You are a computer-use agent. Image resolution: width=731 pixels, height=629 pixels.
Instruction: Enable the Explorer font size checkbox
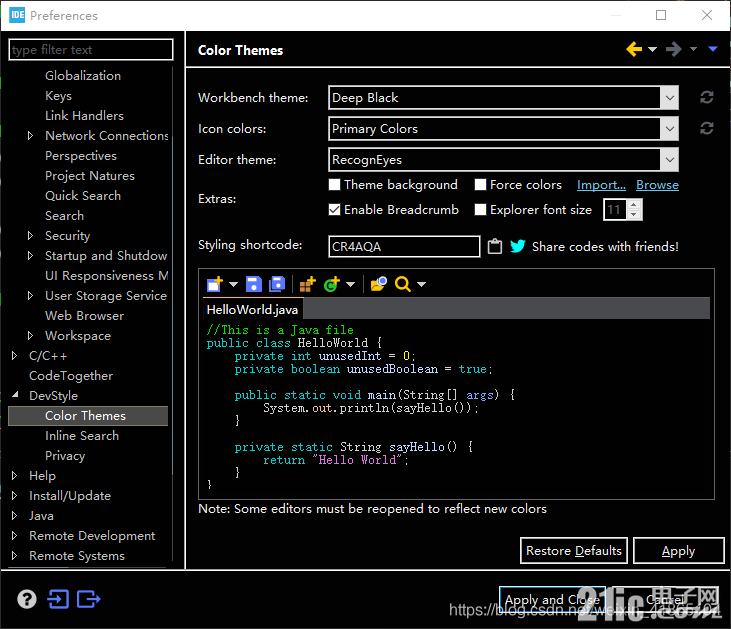(x=480, y=210)
